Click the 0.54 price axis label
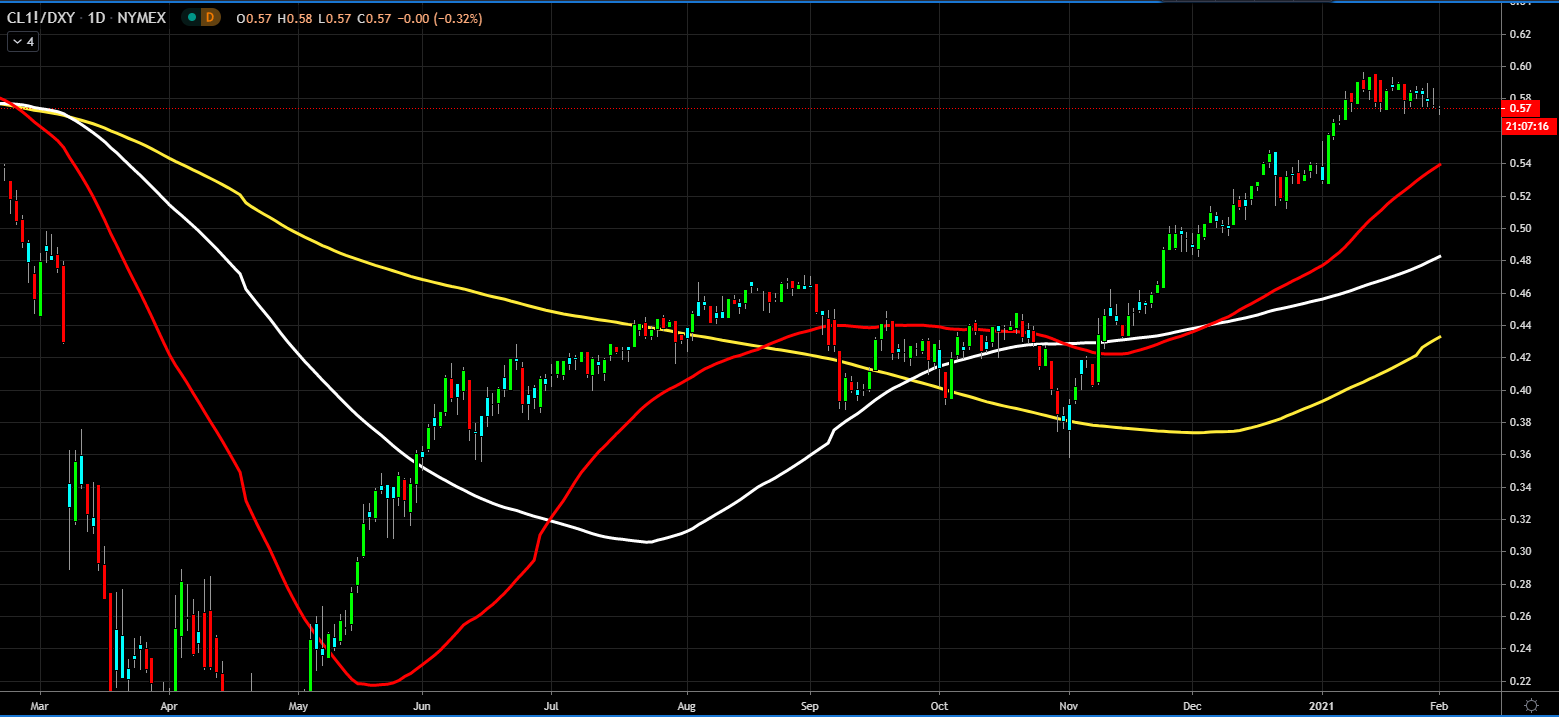This screenshot has width=1559, height=717. click(1519, 163)
